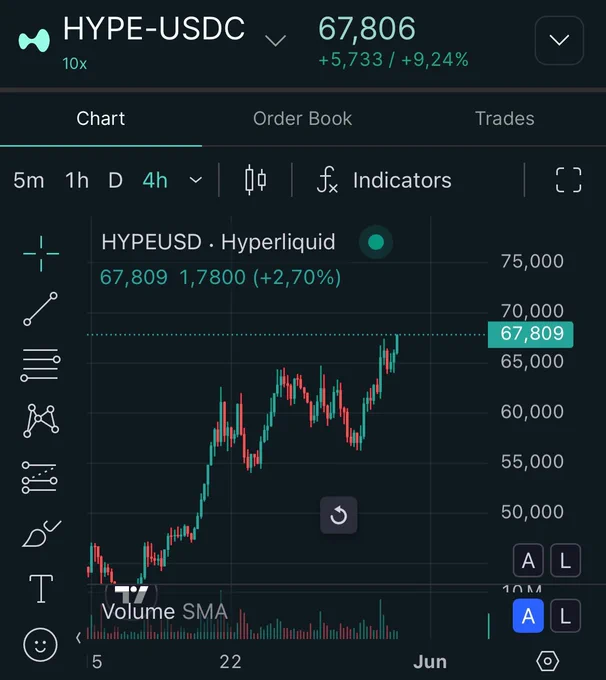606x680 pixels.
Task: Open the candlestick chart type selector
Action: pos(256,180)
